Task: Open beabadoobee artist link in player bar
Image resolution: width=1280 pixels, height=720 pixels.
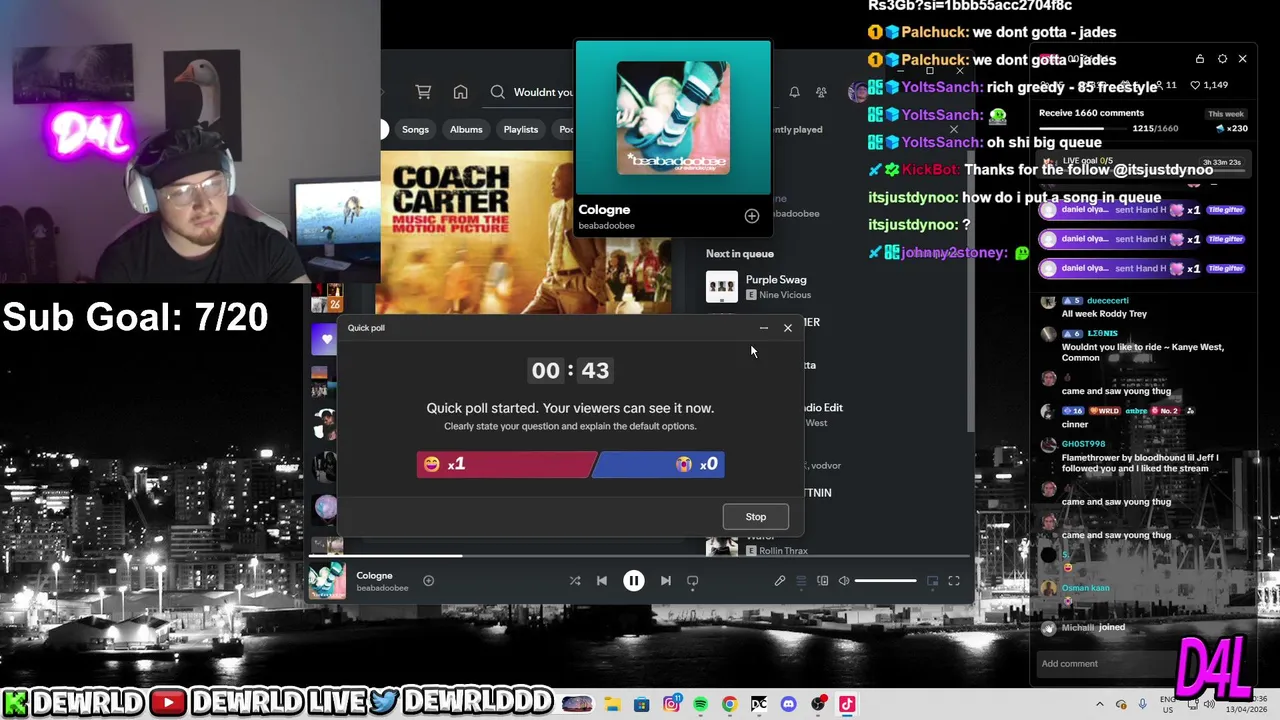Action: click(x=382, y=588)
